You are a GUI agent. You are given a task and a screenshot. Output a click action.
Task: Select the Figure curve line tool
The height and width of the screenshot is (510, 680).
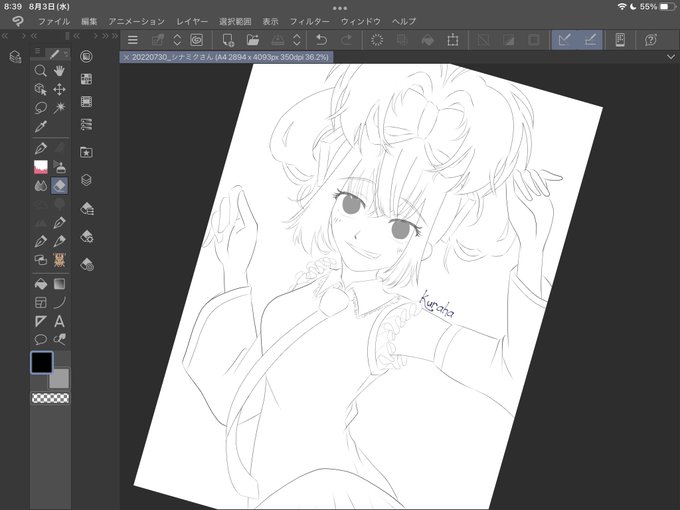click(59, 302)
